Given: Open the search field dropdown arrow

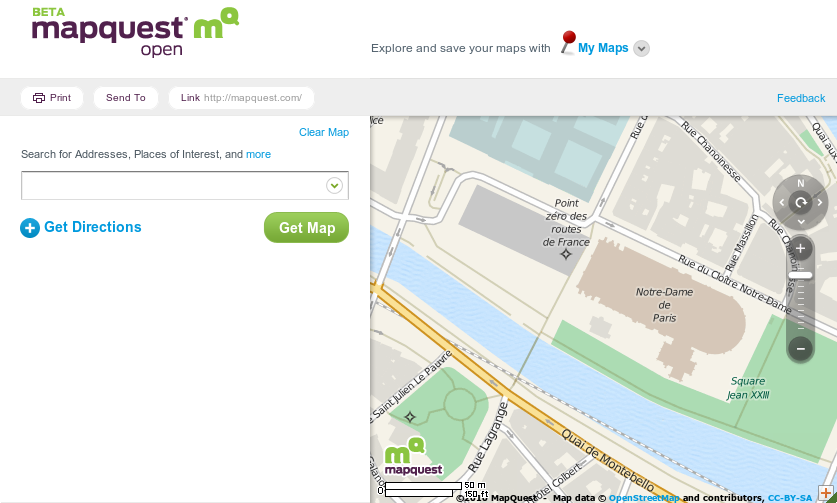Looking at the screenshot, I should click(x=334, y=186).
